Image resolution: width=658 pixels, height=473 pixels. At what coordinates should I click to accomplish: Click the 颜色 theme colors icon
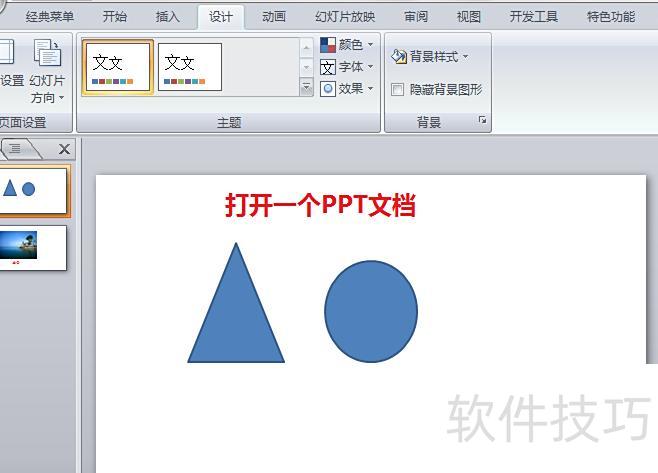pos(328,44)
